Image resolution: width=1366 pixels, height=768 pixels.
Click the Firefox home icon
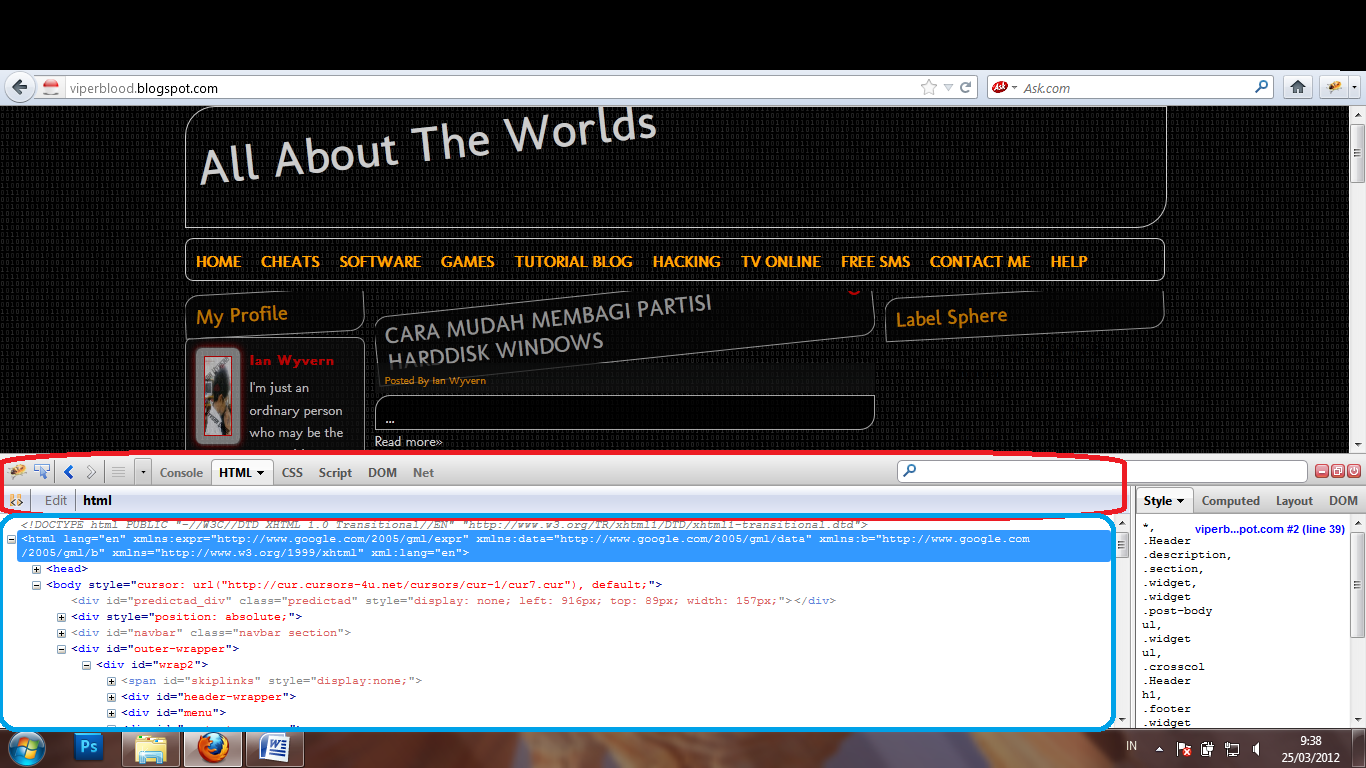[1297, 87]
